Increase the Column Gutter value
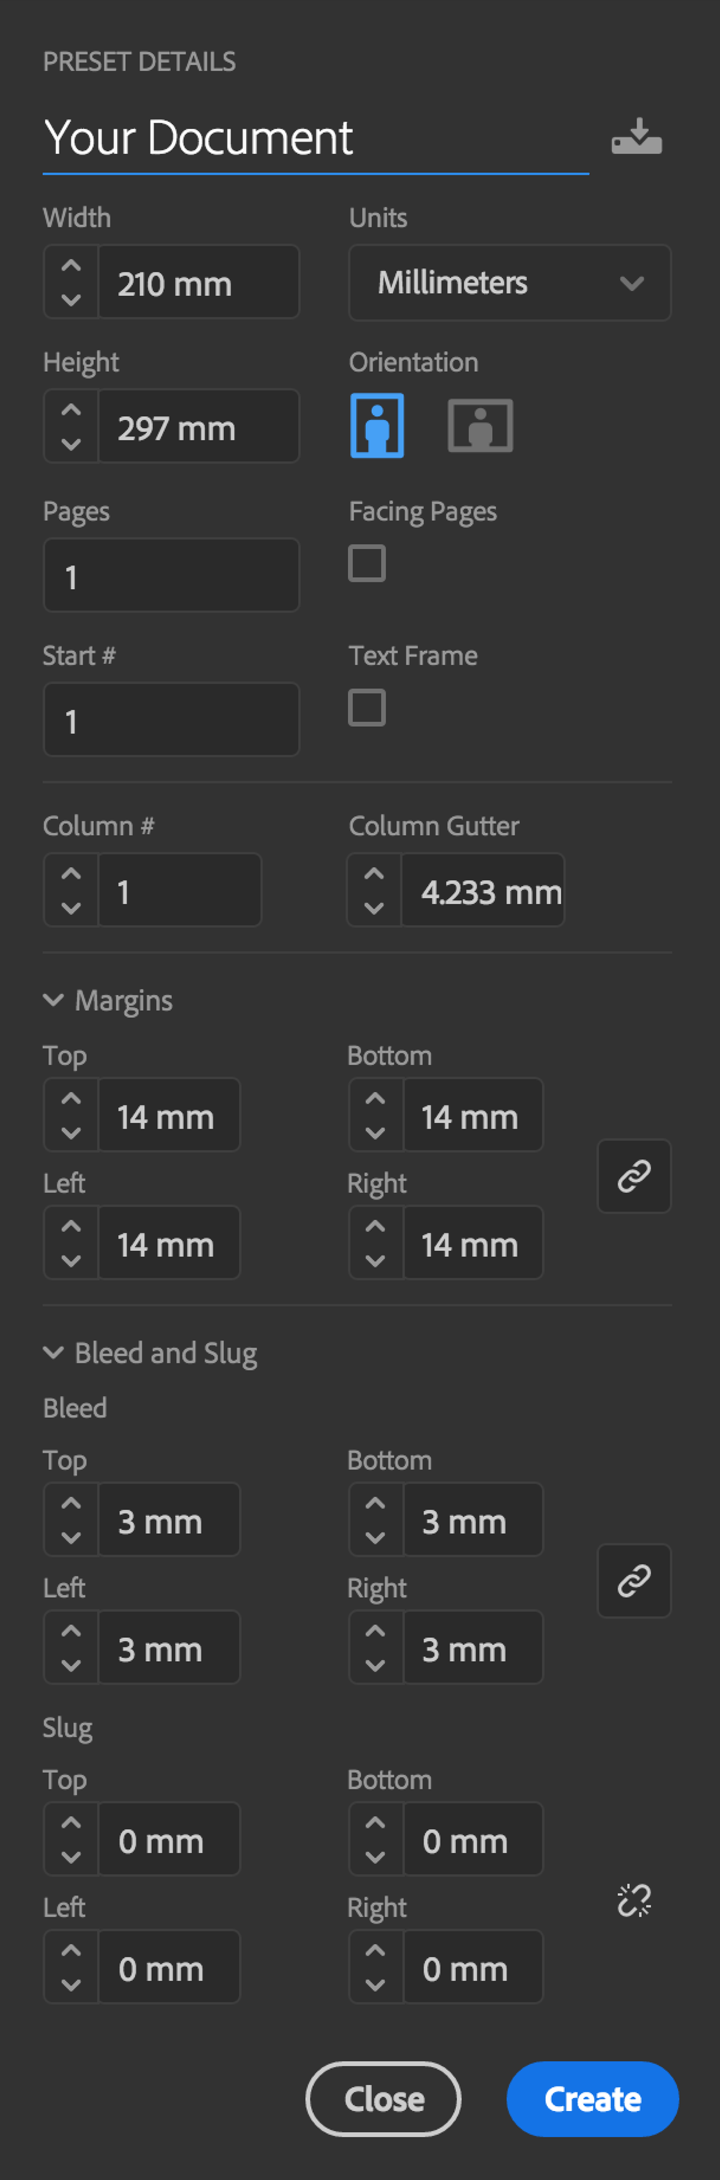The image size is (720, 2180). point(374,874)
